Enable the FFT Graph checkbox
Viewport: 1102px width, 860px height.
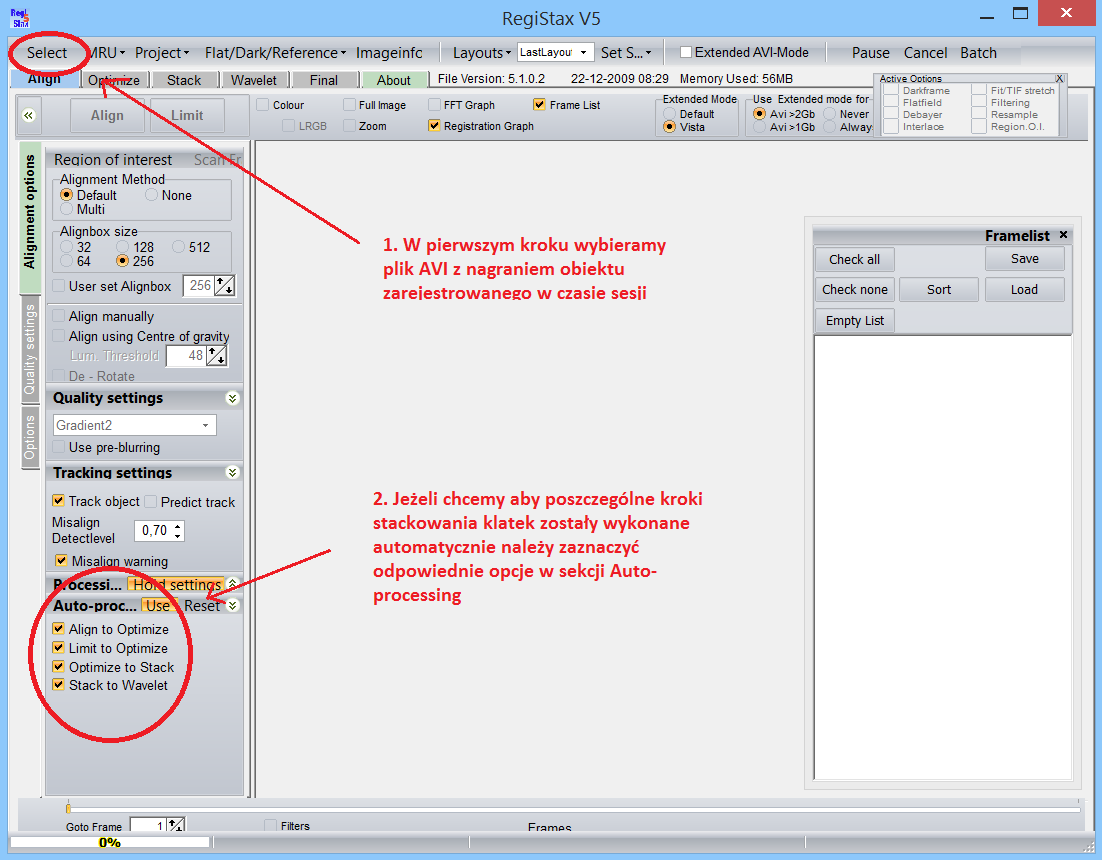point(434,105)
